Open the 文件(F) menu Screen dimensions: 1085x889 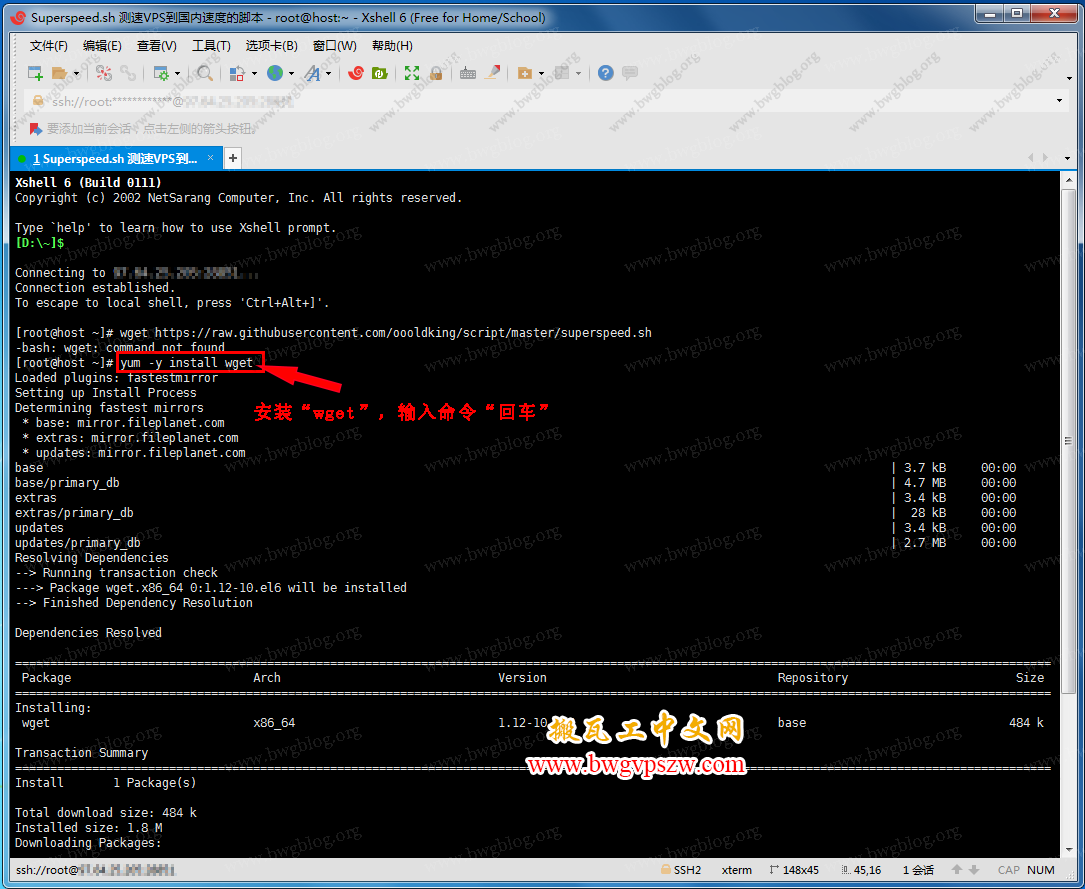[x=48, y=46]
